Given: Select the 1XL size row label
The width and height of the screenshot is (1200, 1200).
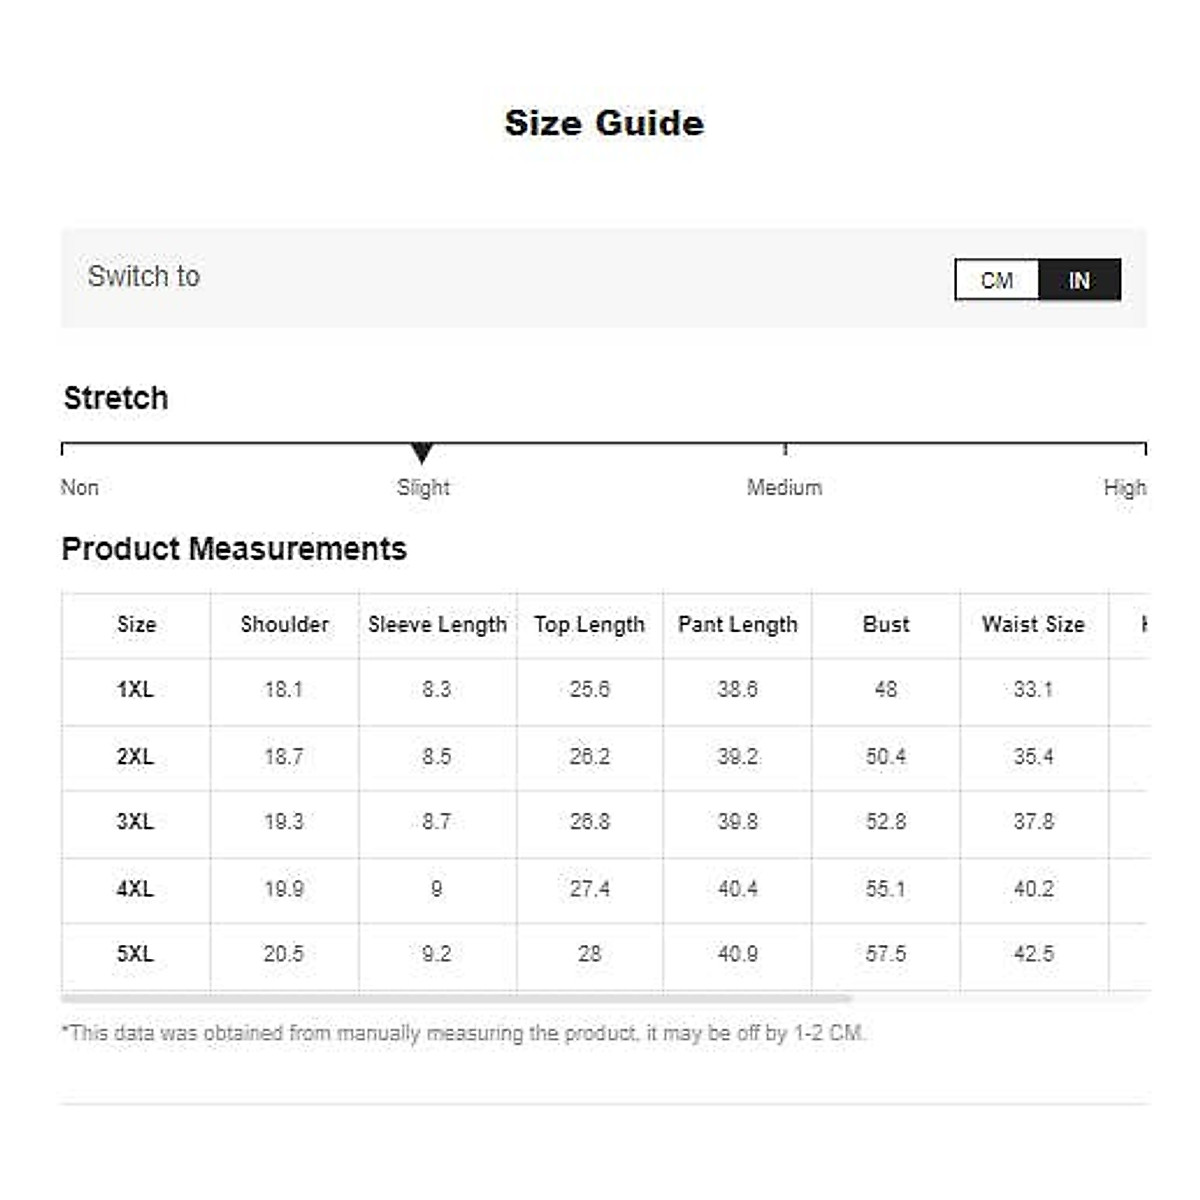Looking at the screenshot, I should pyautogui.click(x=135, y=690).
